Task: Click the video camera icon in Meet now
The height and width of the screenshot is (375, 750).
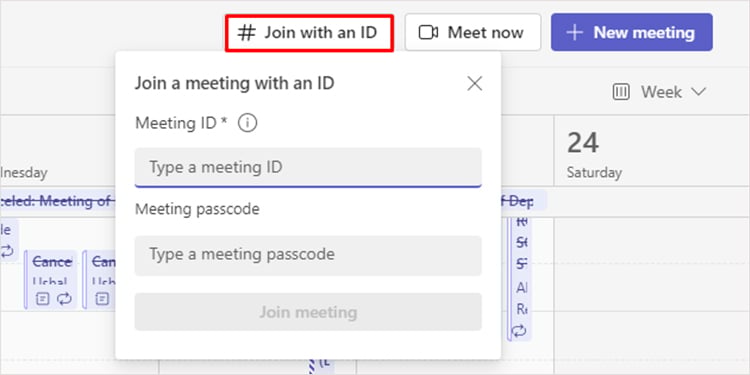Action: tap(428, 33)
